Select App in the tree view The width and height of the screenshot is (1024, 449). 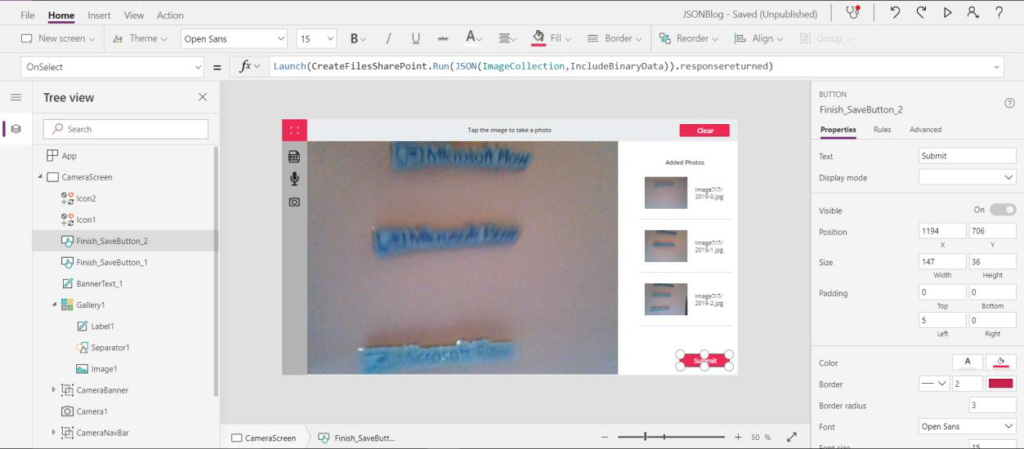[69, 156]
